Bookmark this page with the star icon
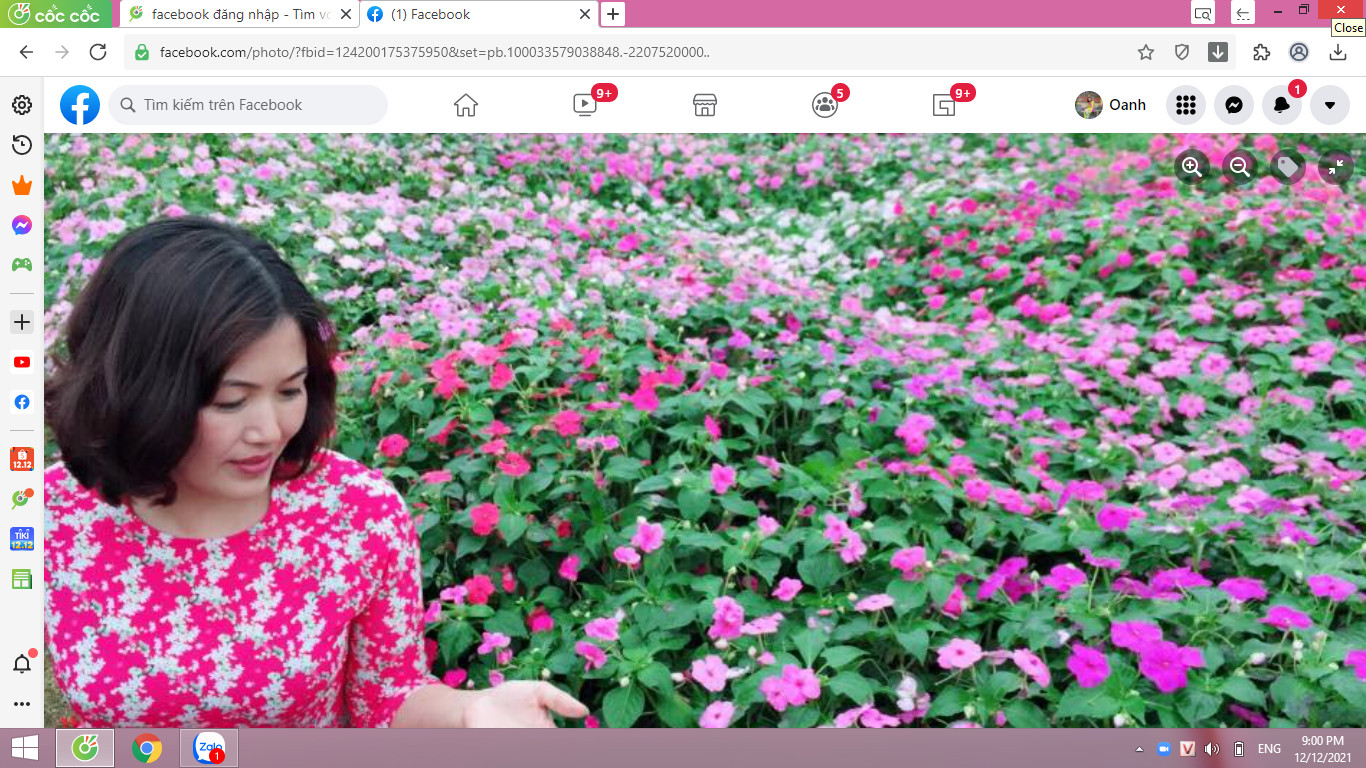Screen dimensions: 1366x768 pyautogui.click(x=1146, y=52)
